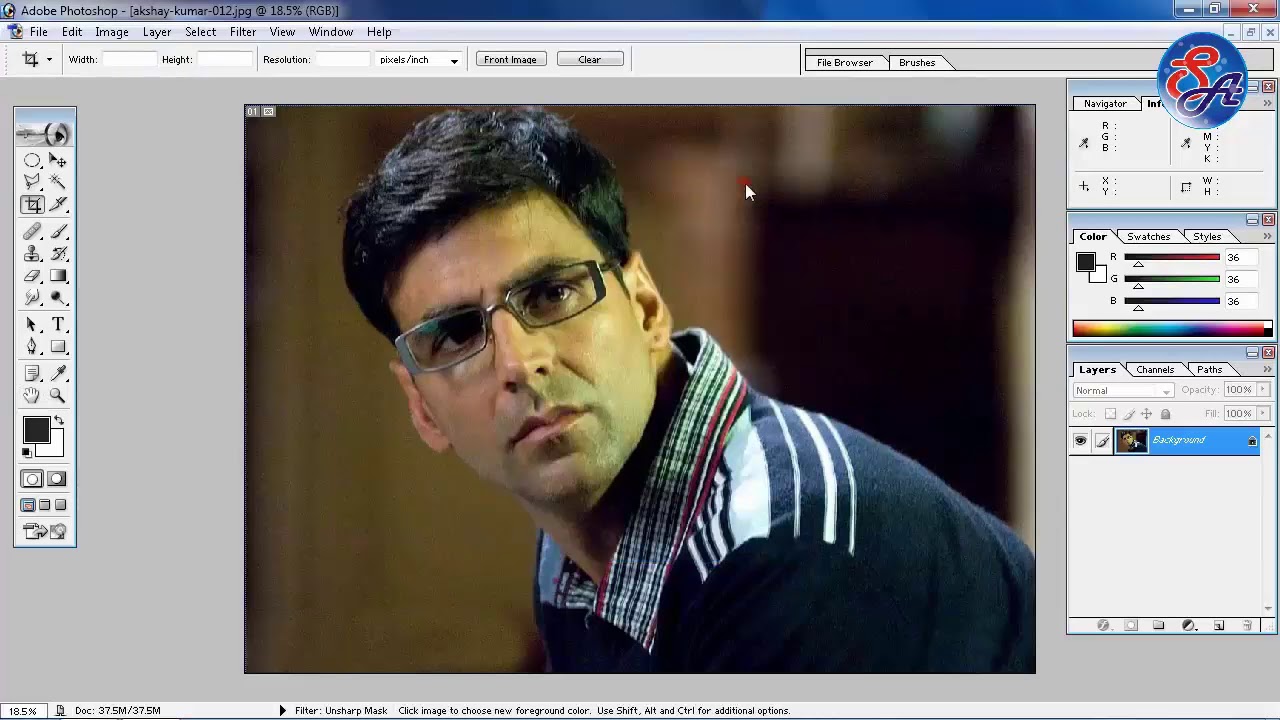Toggle the lock all padlock in Layers
This screenshot has height=720, width=1280.
(x=1165, y=414)
